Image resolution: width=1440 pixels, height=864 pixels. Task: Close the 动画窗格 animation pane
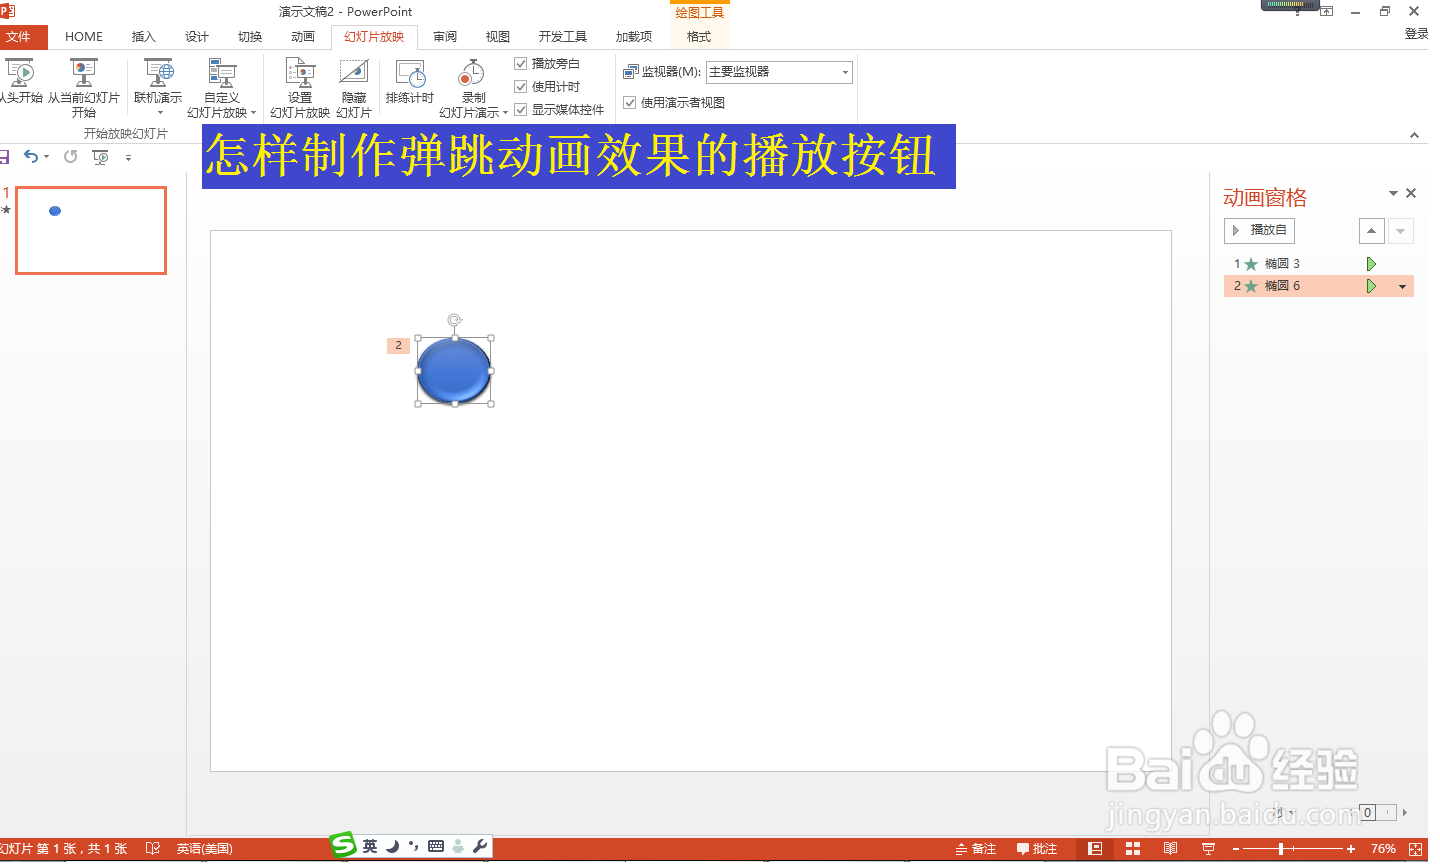1411,193
